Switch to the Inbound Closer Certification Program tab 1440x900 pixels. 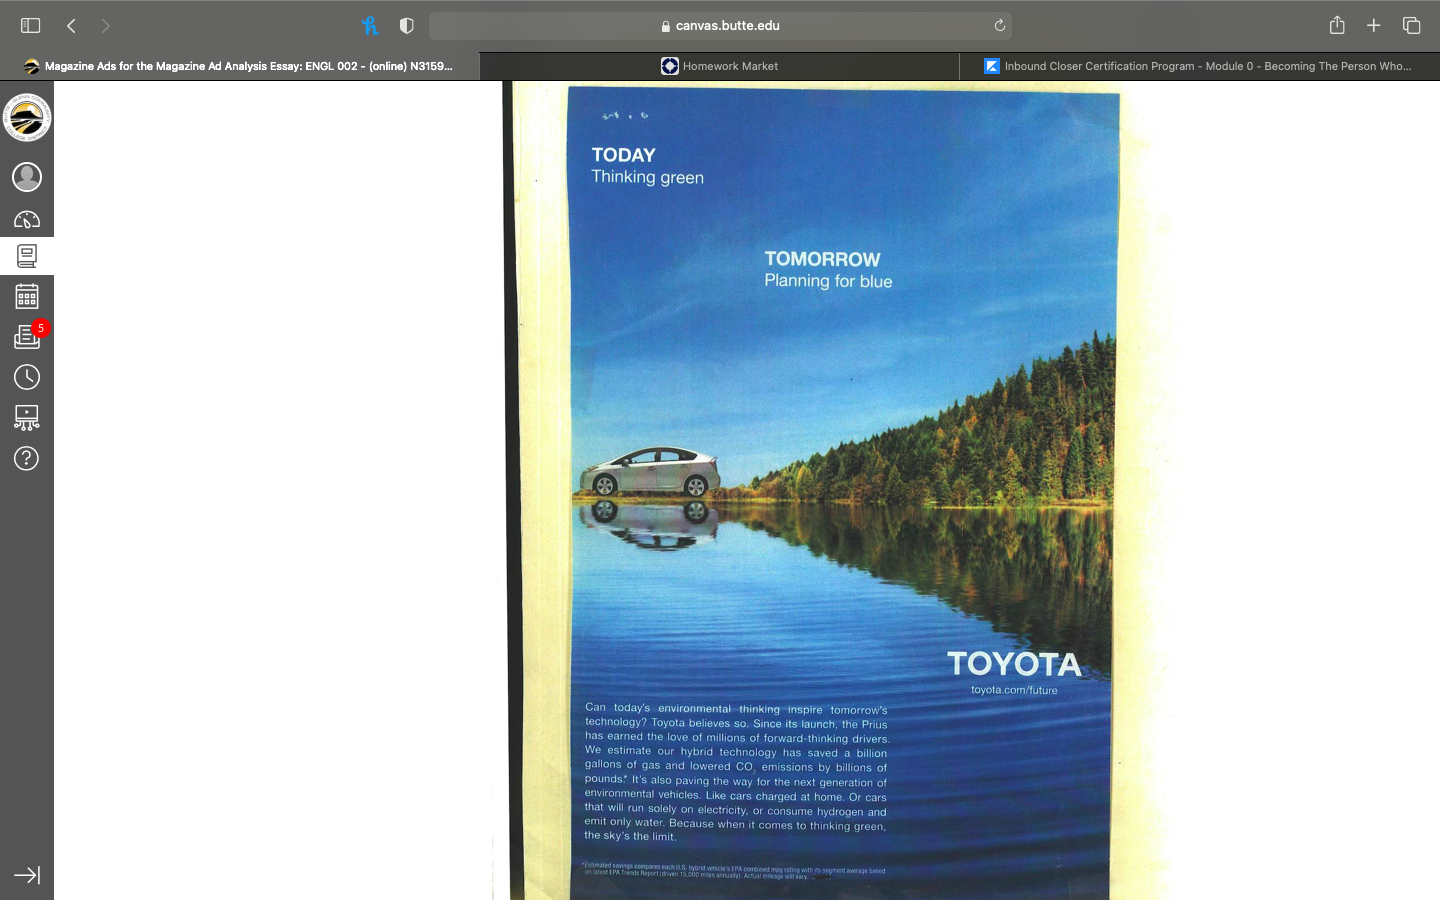(1200, 66)
